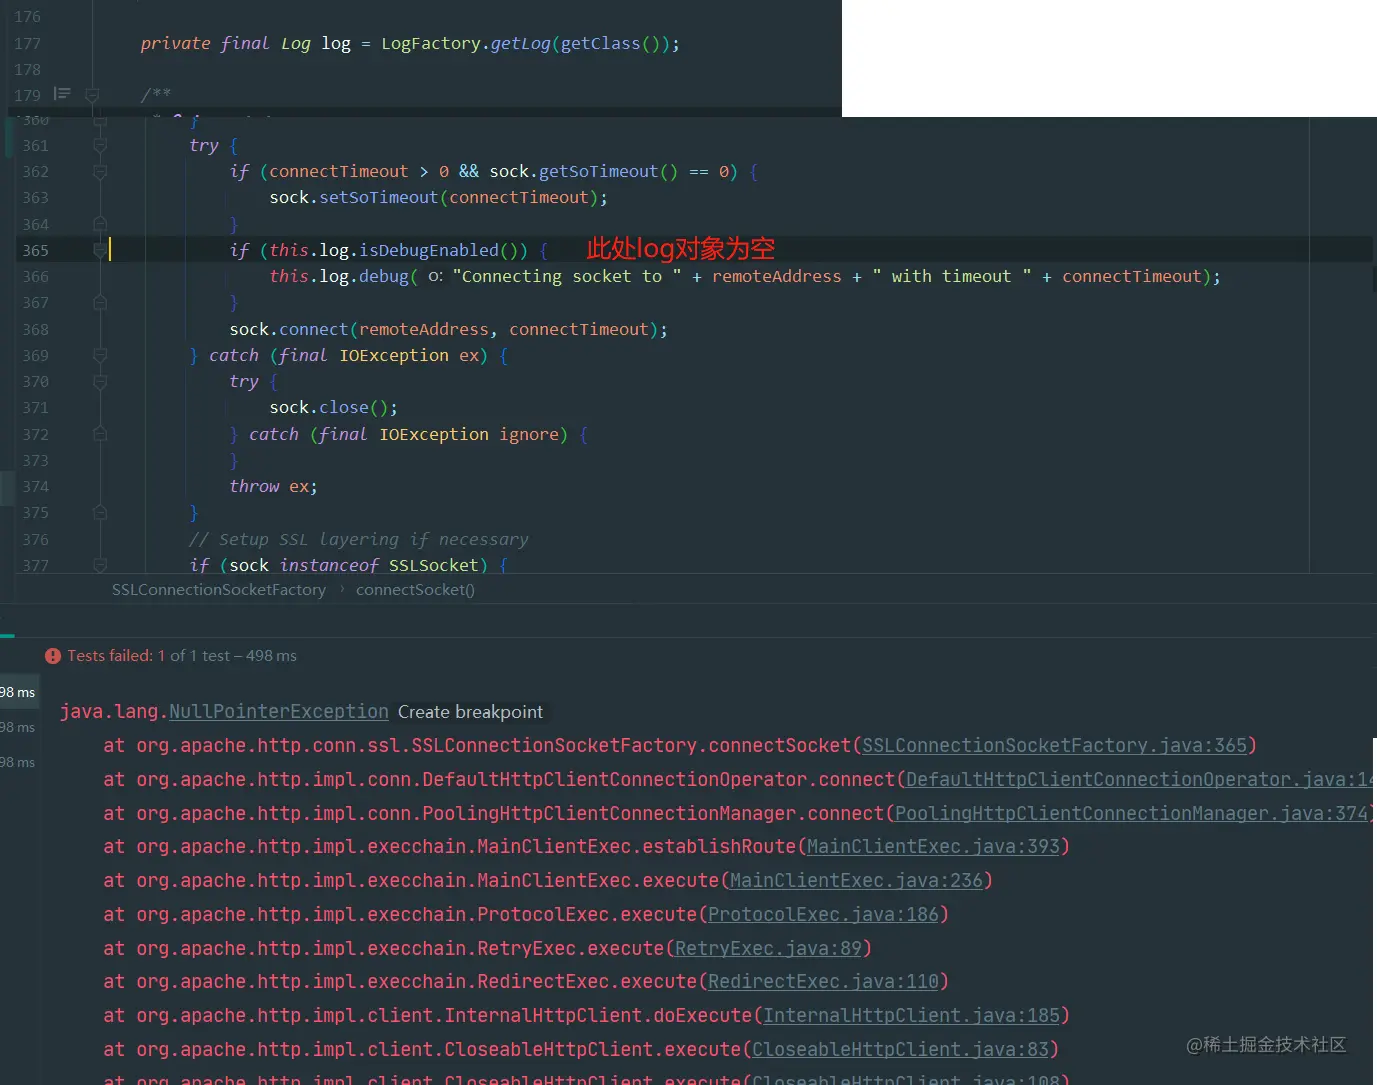Screen dimensions: 1377x1085
Task: Collapse the SSLSocket instanceof block at line 377
Action: point(100,565)
